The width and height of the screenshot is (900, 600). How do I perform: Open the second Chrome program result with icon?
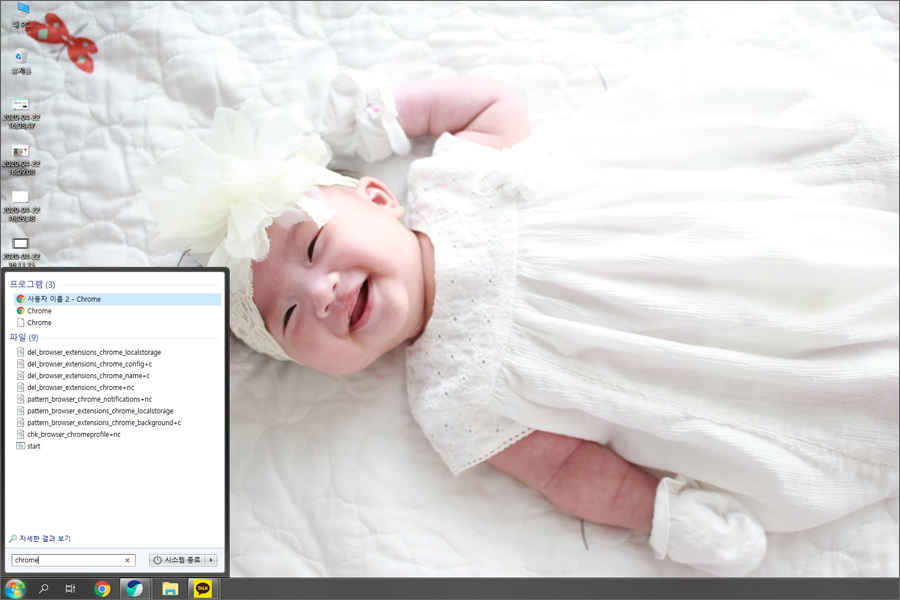[117, 311]
